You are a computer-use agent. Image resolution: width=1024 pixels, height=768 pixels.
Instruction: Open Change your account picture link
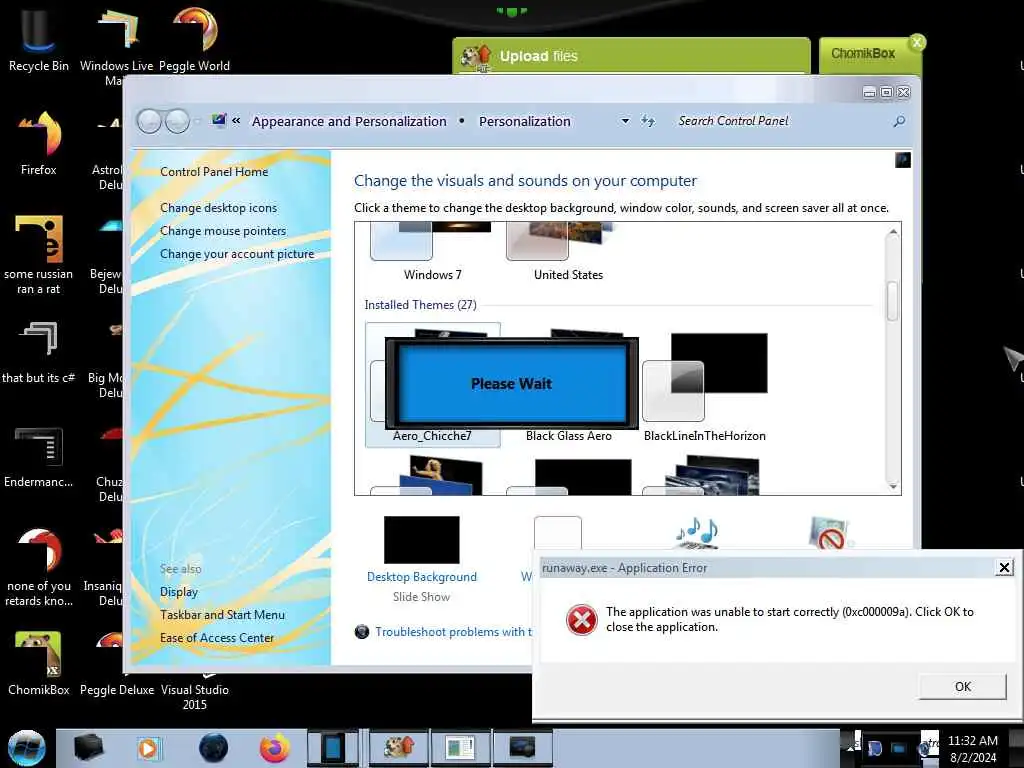(x=237, y=254)
